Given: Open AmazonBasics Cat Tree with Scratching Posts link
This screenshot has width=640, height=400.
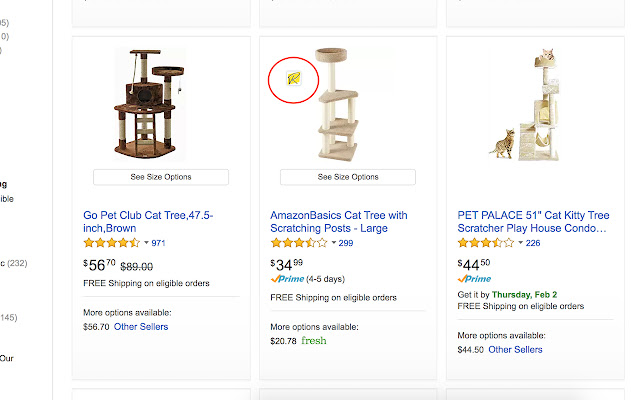Looking at the screenshot, I should click(x=339, y=221).
